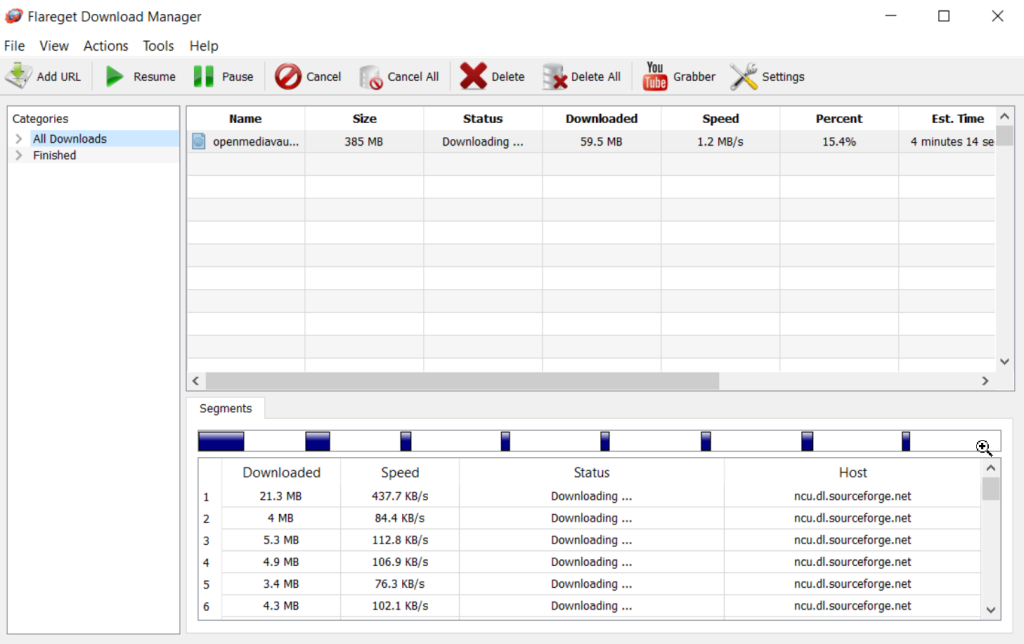The image size is (1024, 644).
Task: Click first large segment progress block
Action: pyautogui.click(x=221, y=442)
